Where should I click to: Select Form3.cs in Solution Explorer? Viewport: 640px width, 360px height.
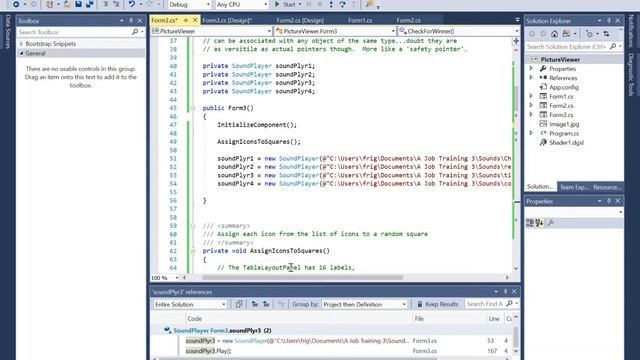pyautogui.click(x=561, y=115)
